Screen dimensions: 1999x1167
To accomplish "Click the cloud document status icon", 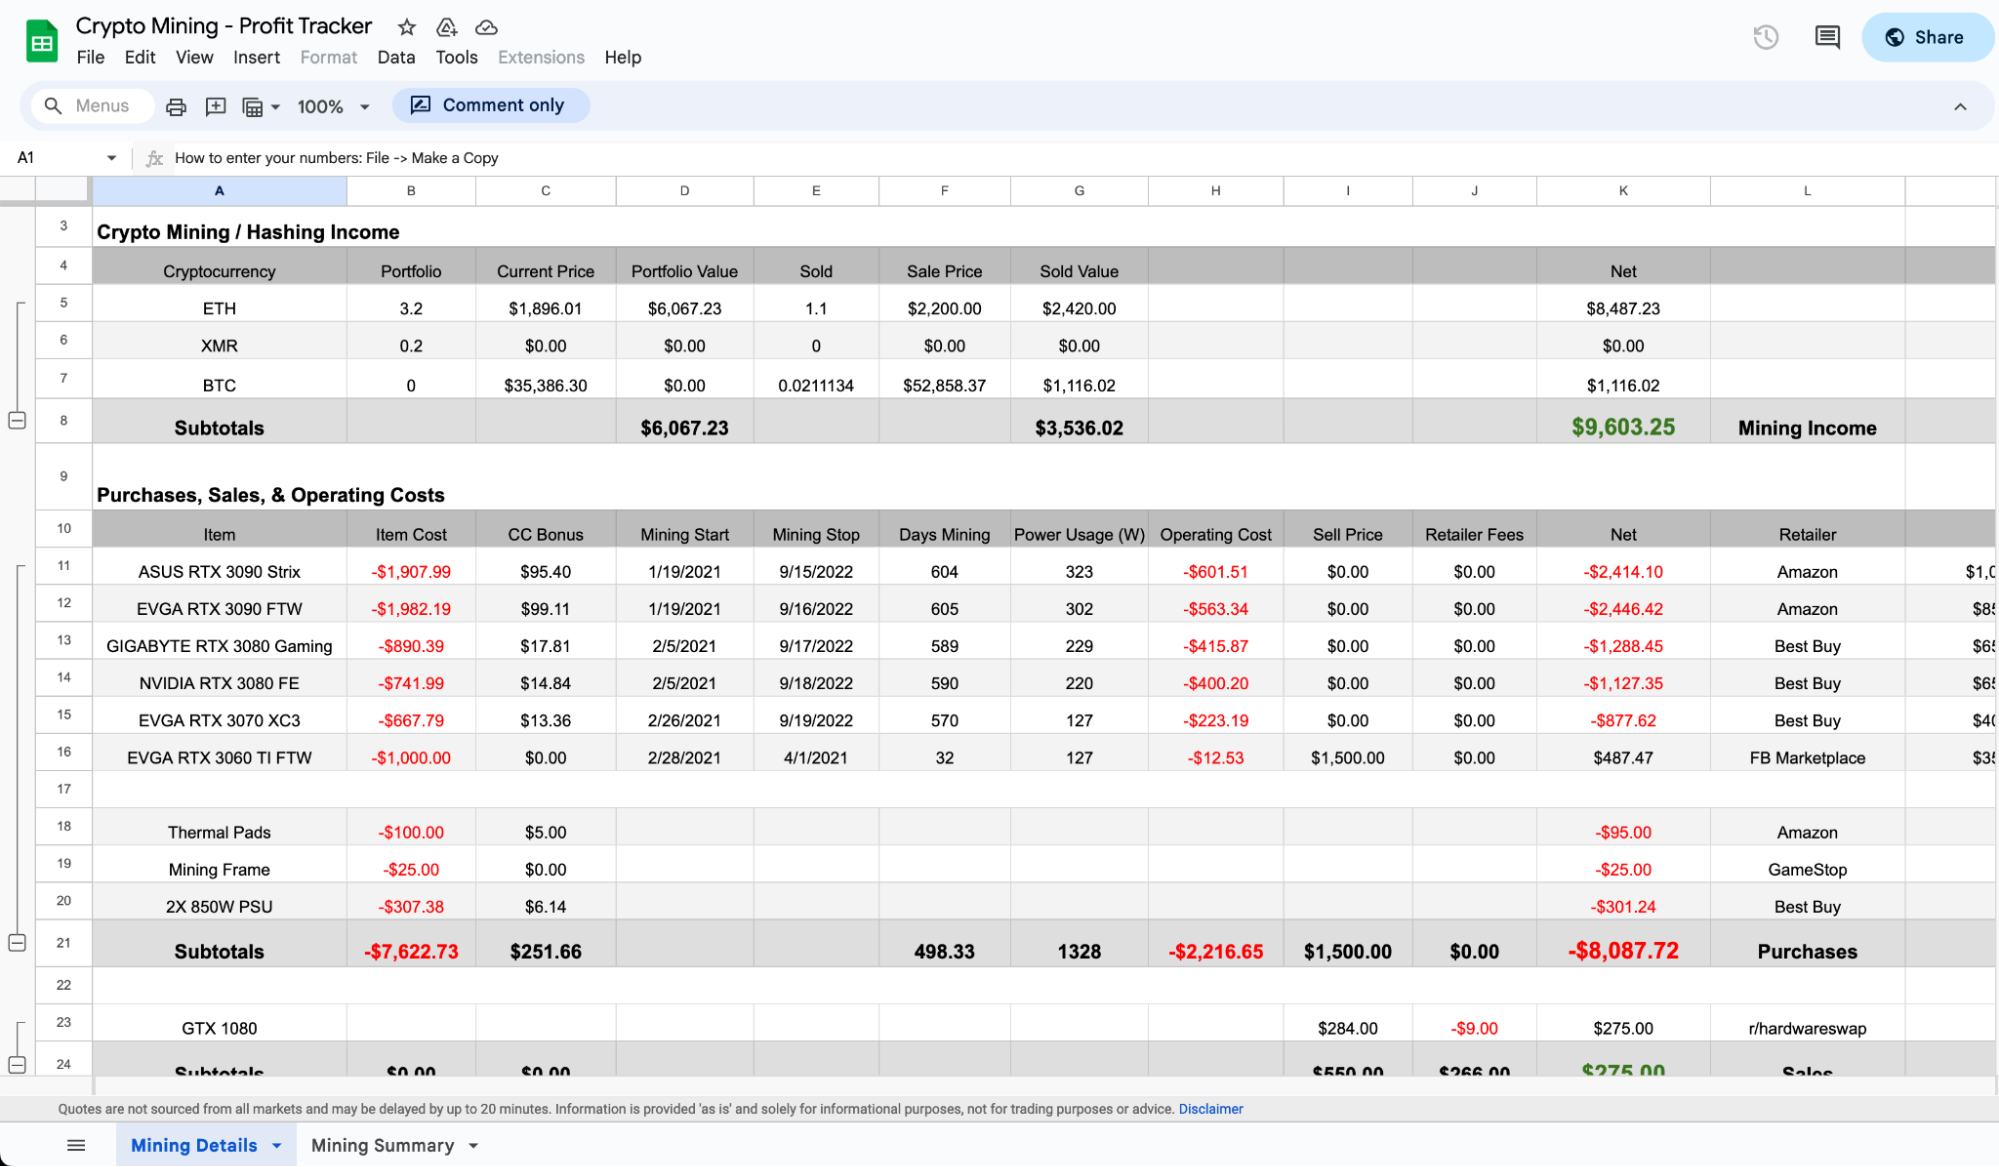I will click(486, 27).
